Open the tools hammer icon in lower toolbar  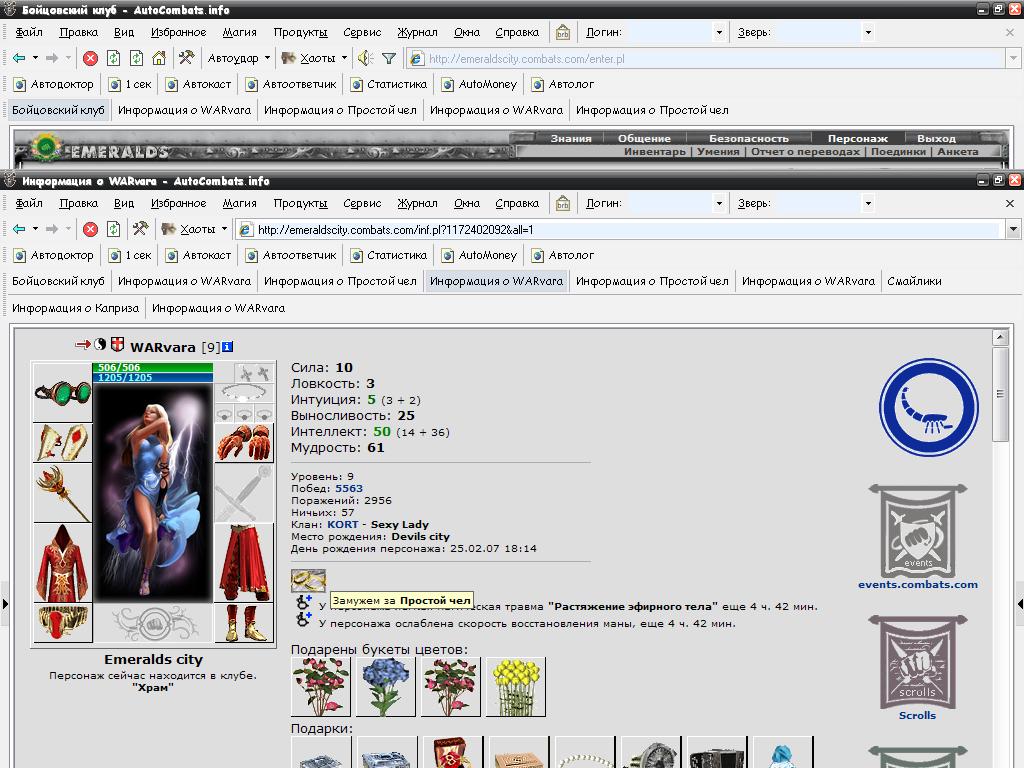point(140,229)
